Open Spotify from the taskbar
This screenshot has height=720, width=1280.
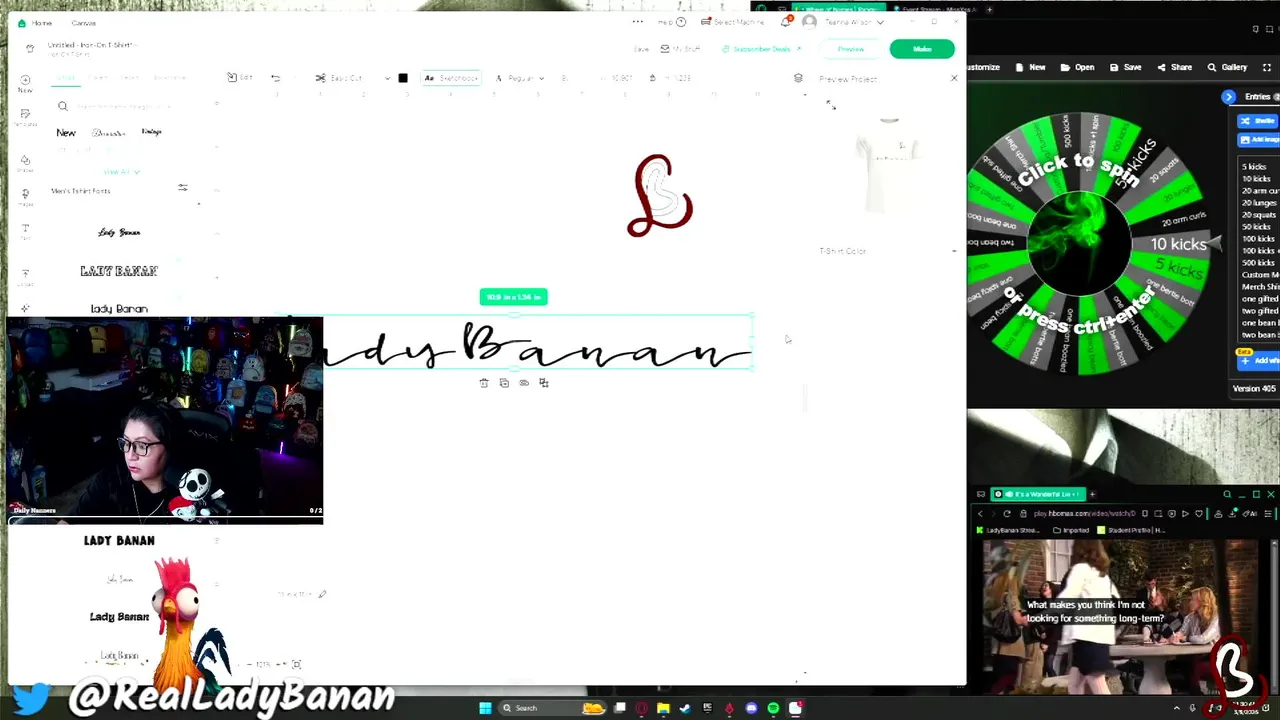tap(773, 708)
